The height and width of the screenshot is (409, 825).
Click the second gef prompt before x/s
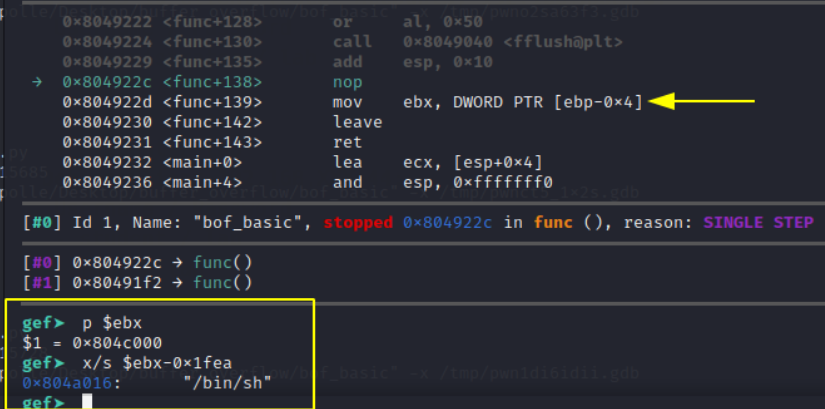(x=44, y=363)
